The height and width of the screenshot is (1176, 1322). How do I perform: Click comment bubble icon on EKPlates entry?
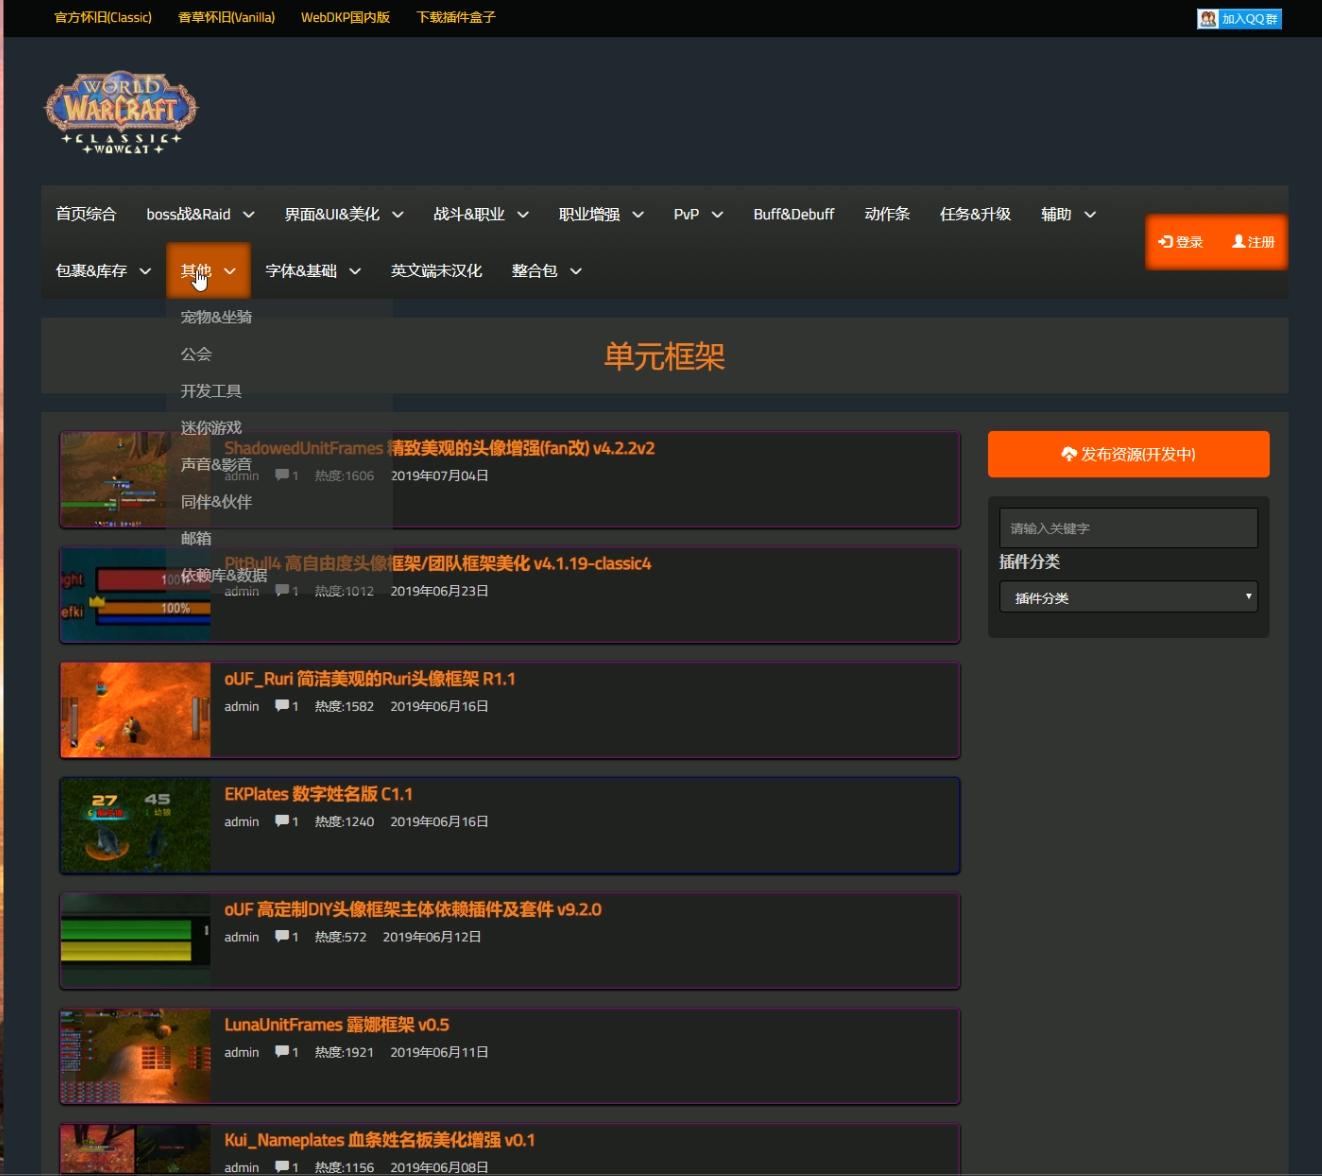point(282,821)
